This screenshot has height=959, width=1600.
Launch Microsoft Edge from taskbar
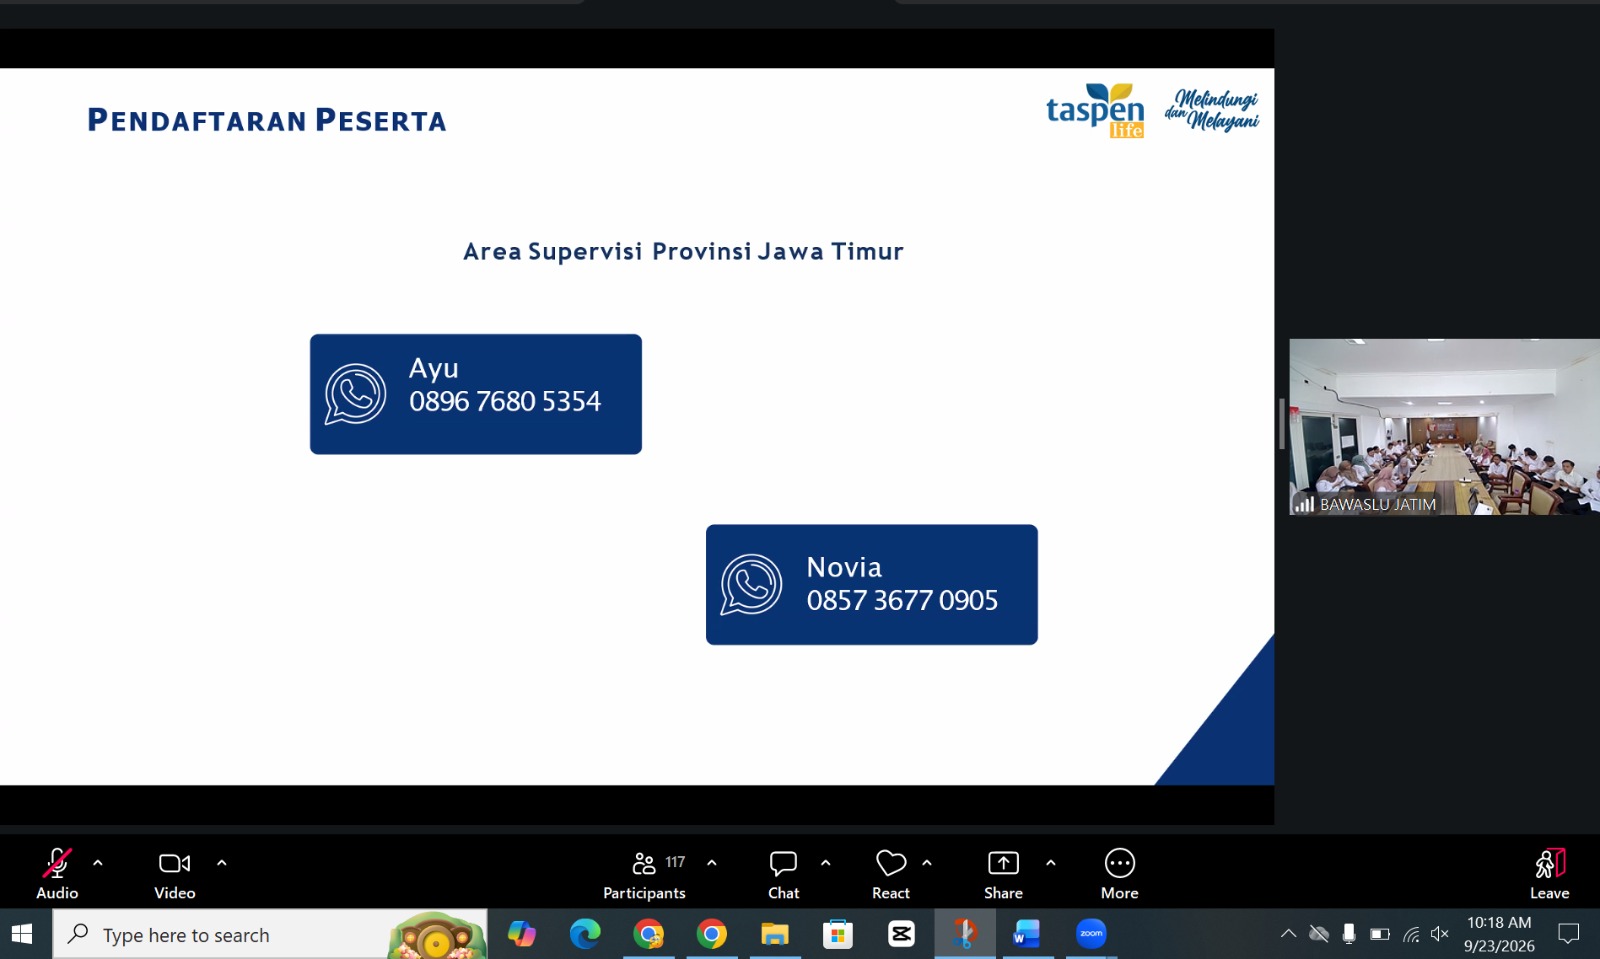[585, 934]
